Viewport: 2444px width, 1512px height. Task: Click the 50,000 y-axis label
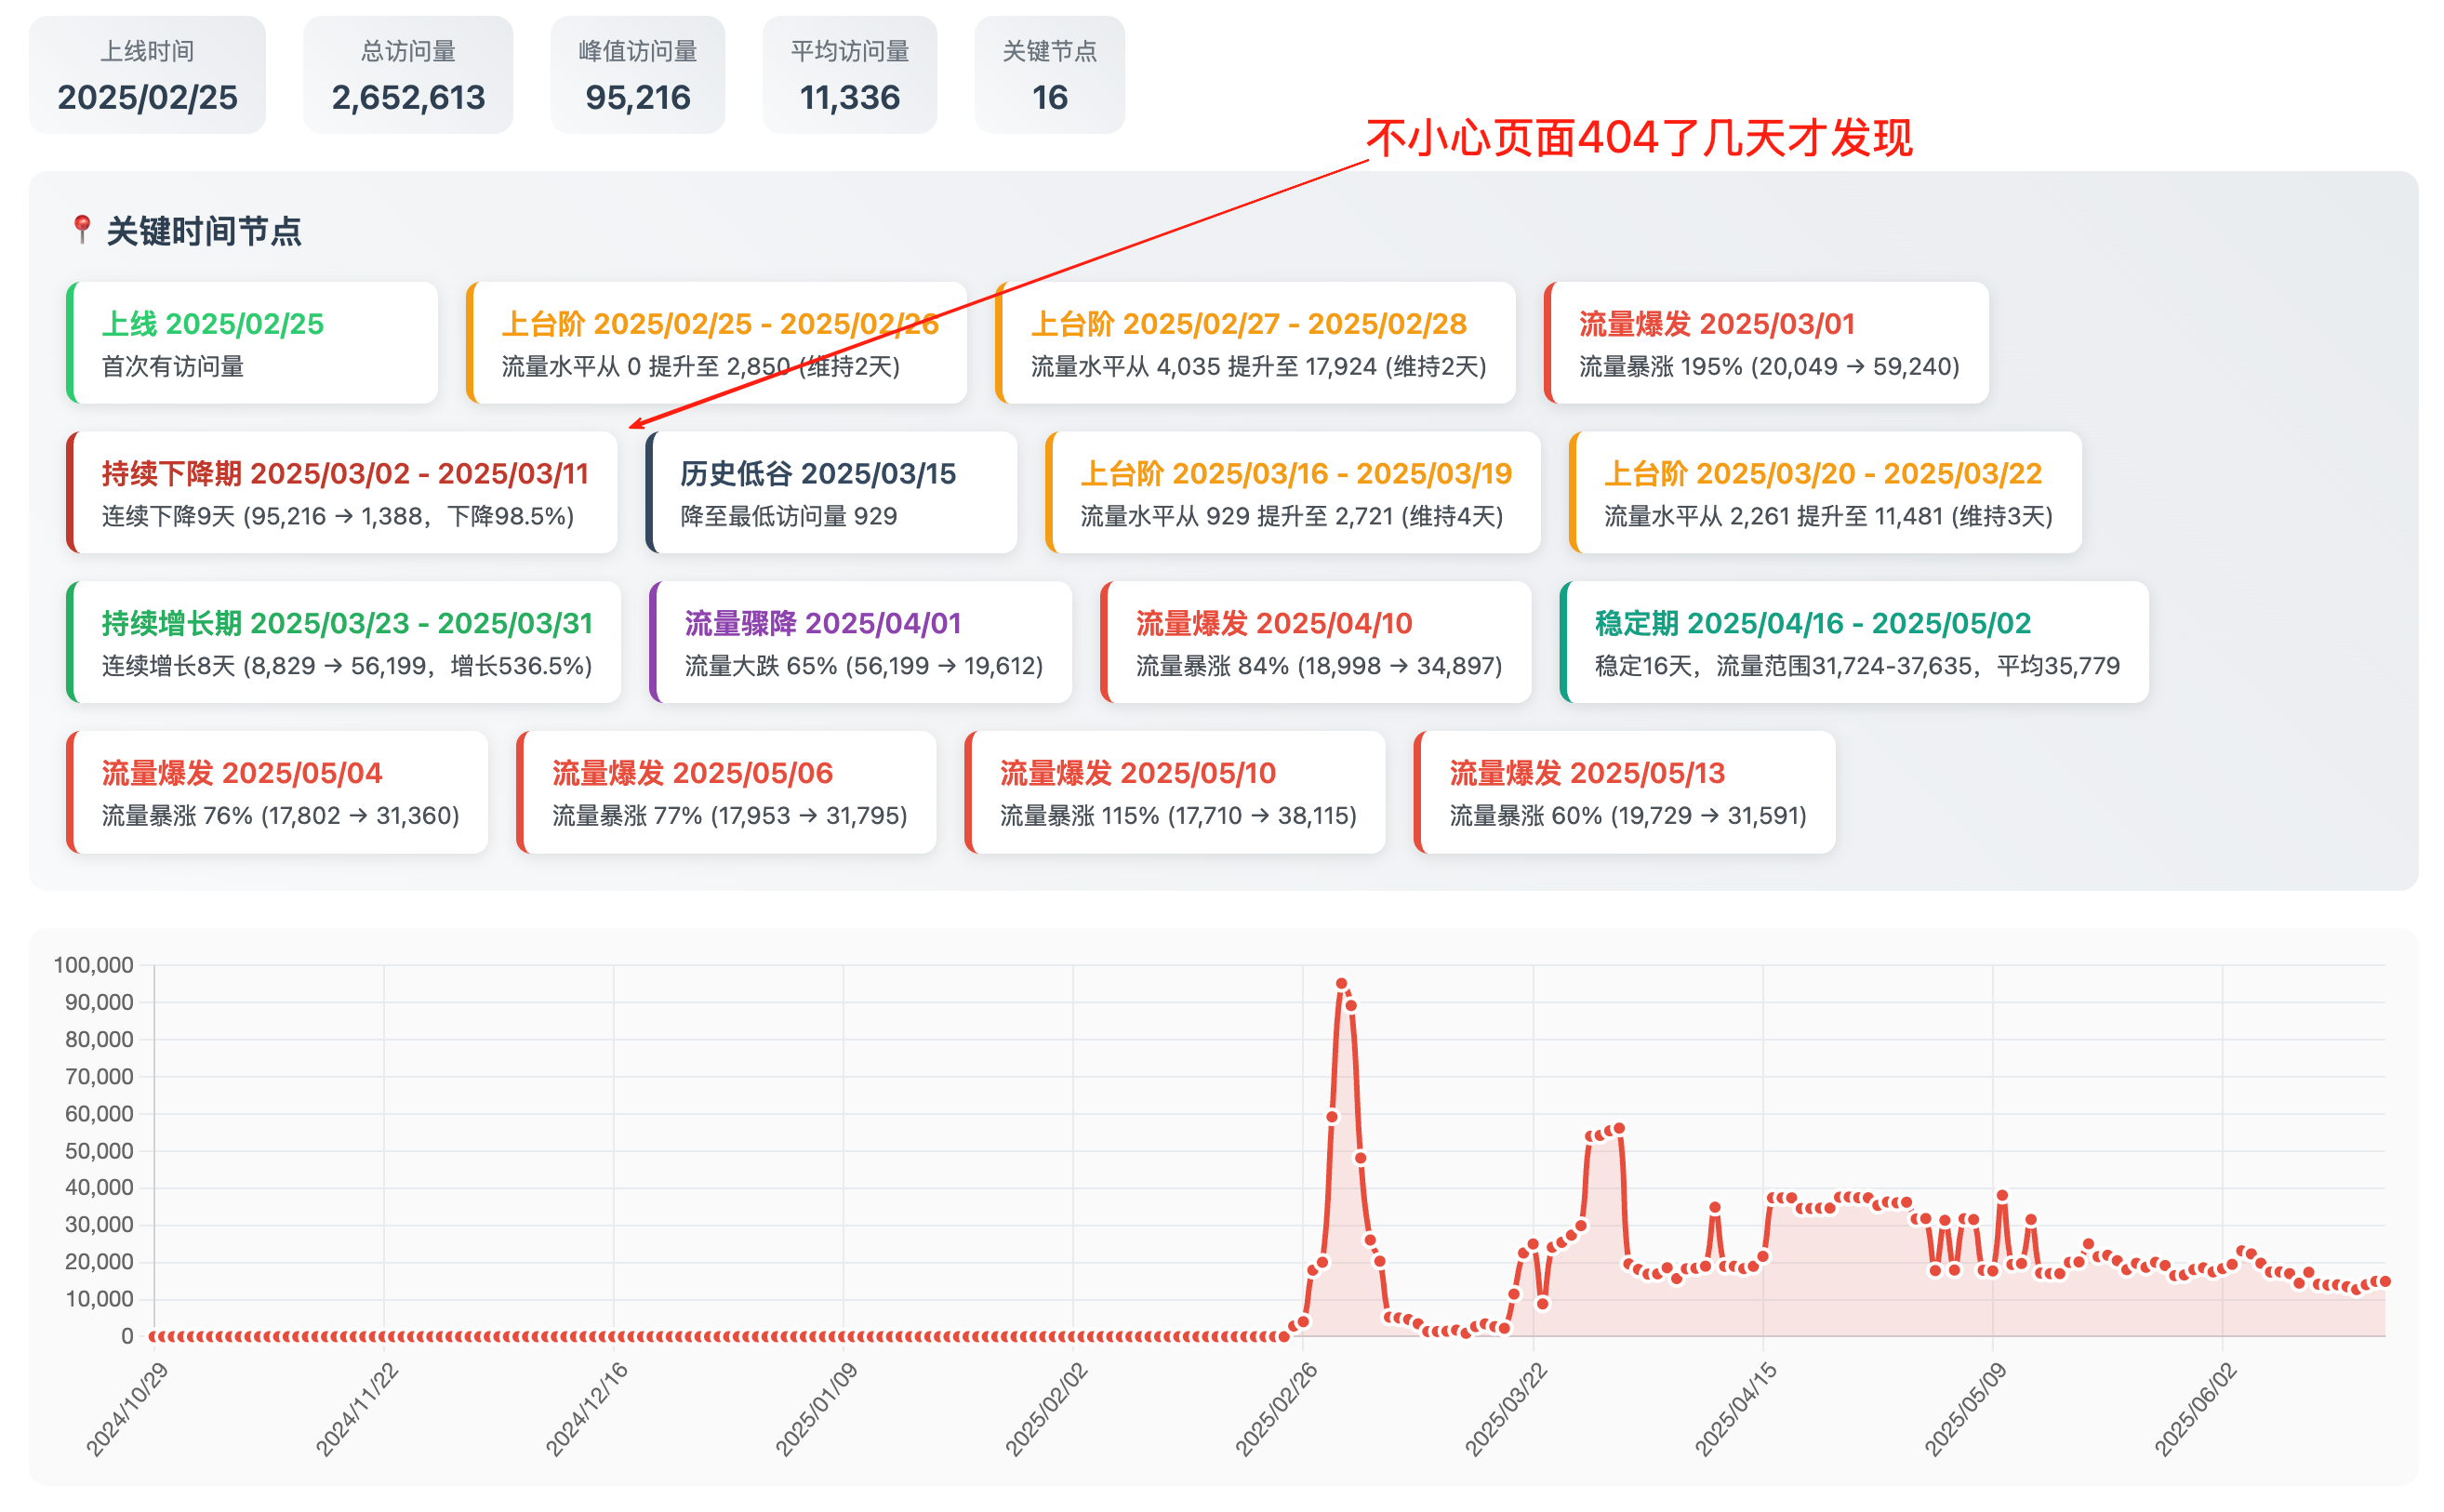pos(99,1151)
